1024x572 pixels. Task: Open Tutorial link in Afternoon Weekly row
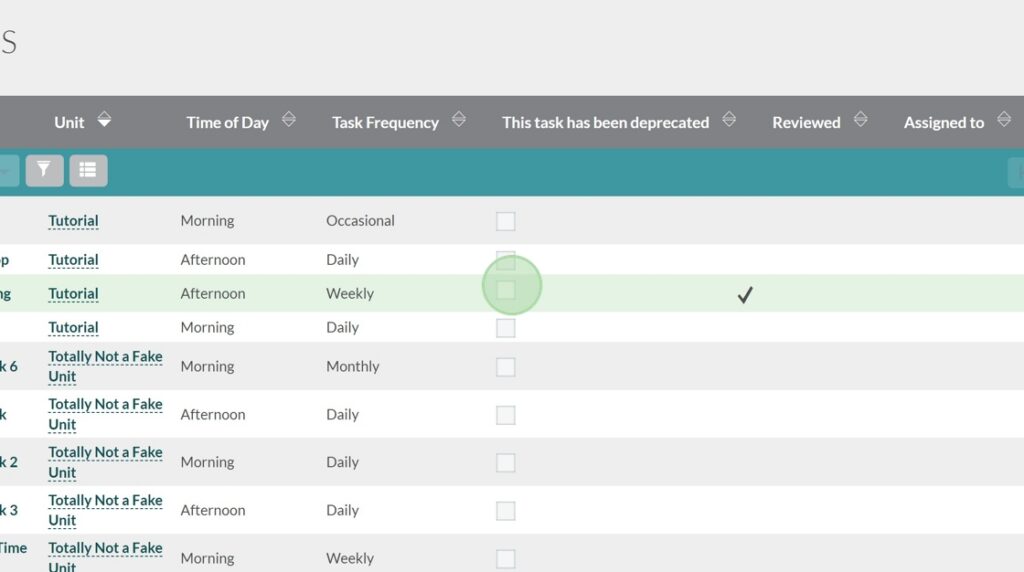tap(73, 294)
